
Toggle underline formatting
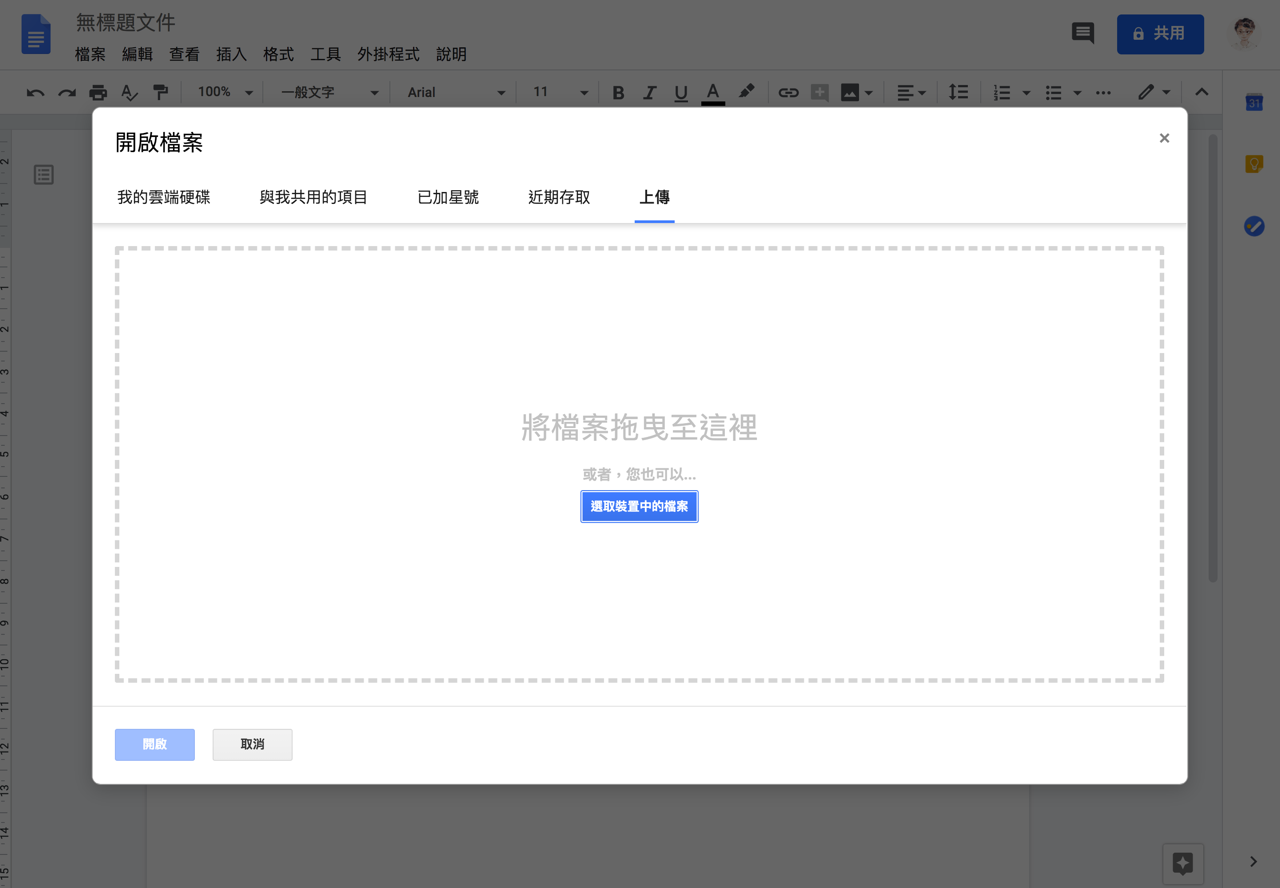(x=681, y=92)
